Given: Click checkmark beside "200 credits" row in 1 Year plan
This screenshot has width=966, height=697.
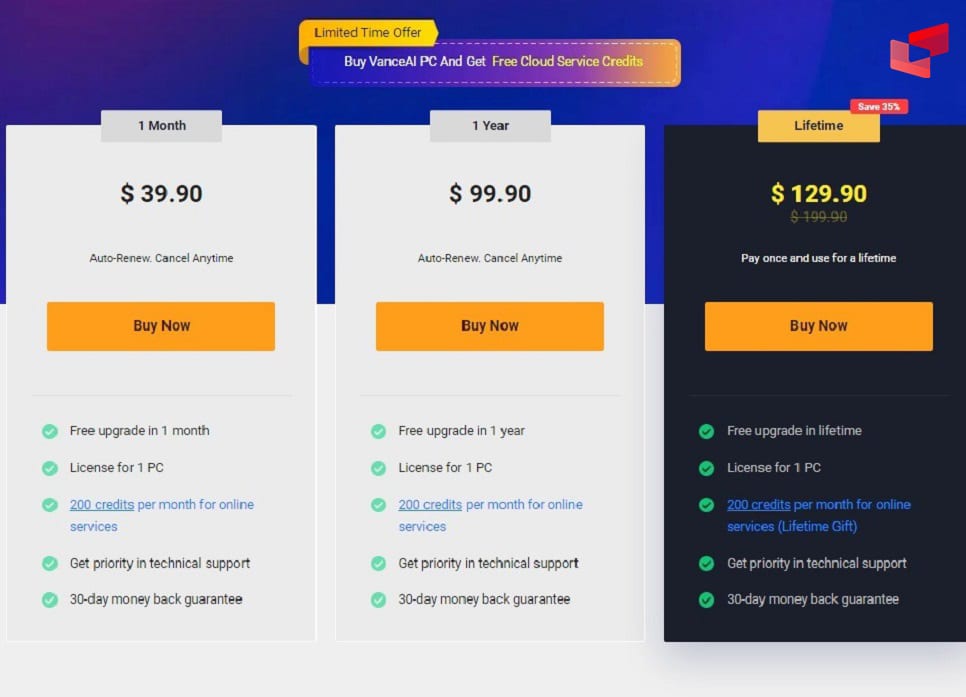Looking at the screenshot, I should 379,505.
